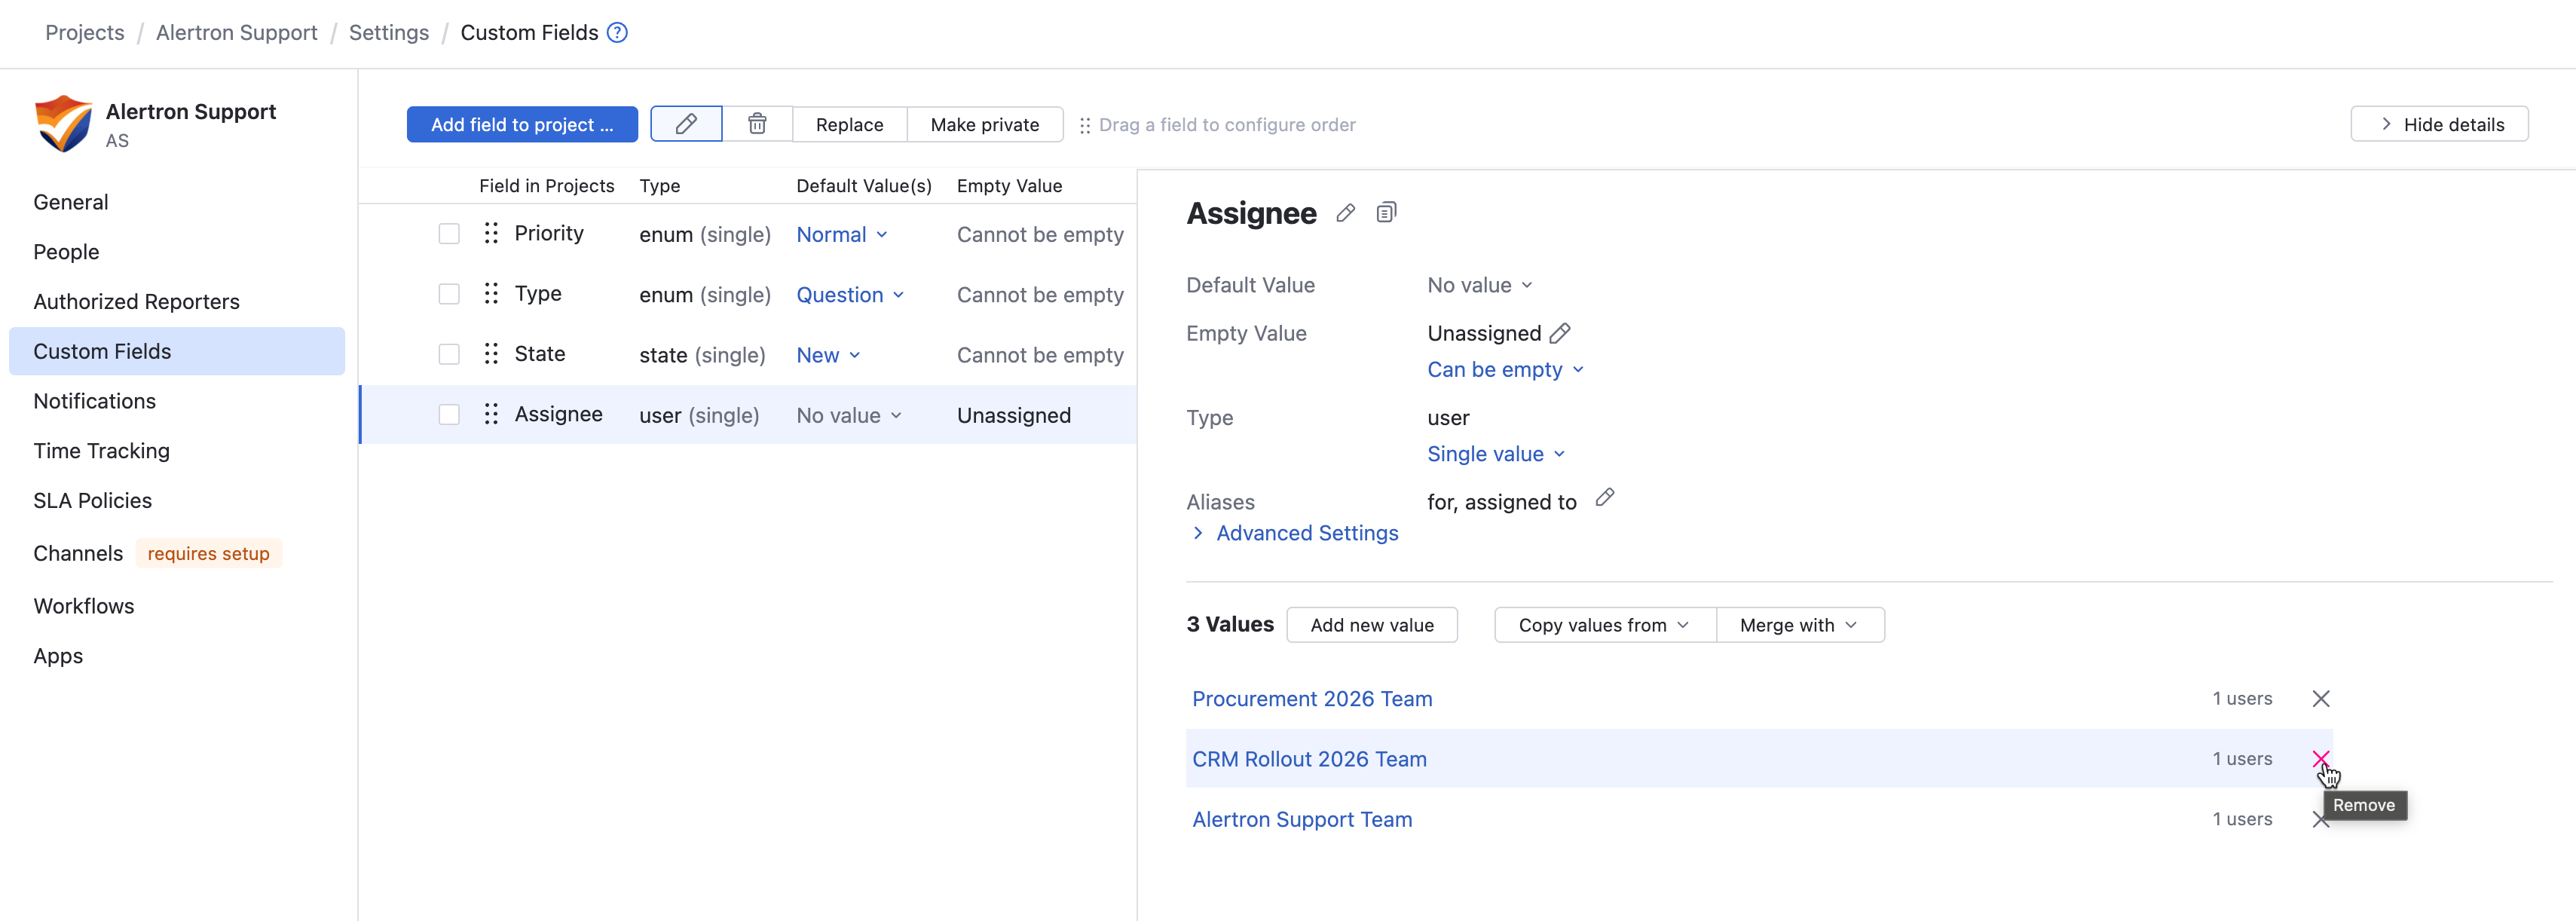Click the drag handle for Assignee field

pos(491,414)
